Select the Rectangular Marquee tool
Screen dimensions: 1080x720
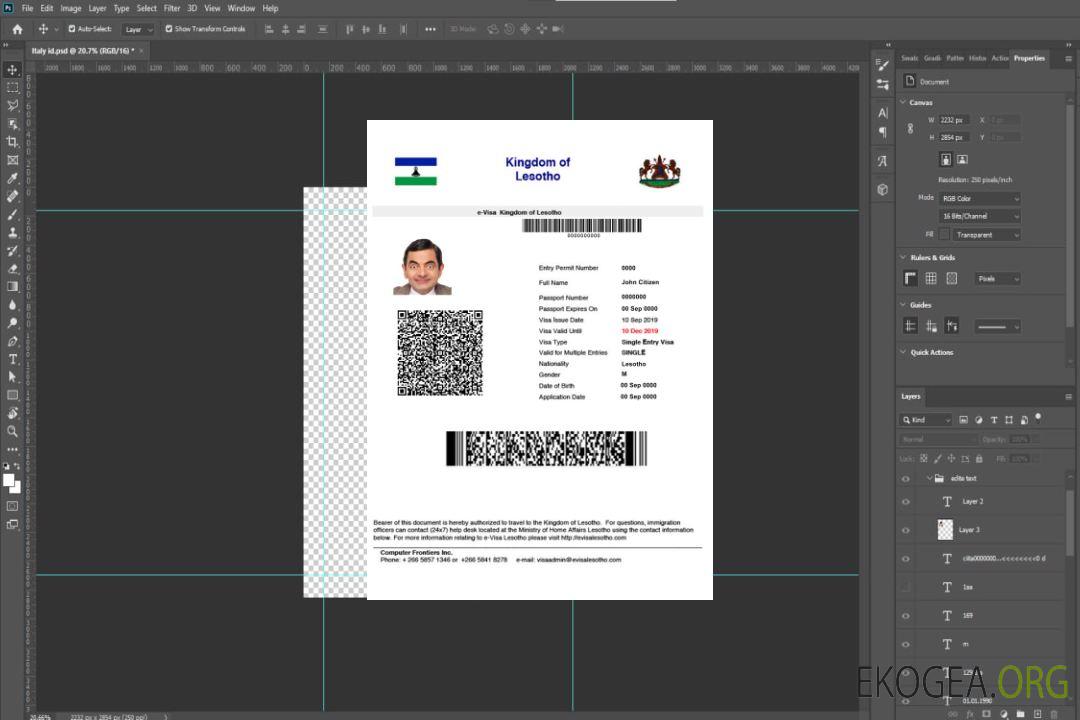point(12,88)
